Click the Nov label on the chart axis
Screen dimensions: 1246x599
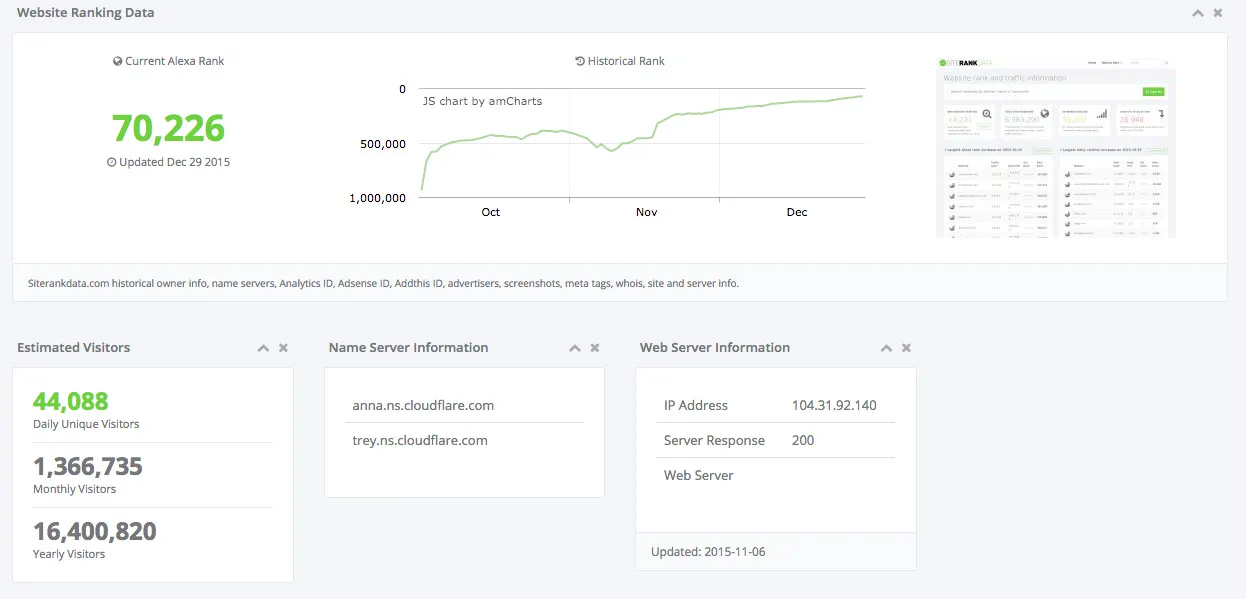click(646, 212)
